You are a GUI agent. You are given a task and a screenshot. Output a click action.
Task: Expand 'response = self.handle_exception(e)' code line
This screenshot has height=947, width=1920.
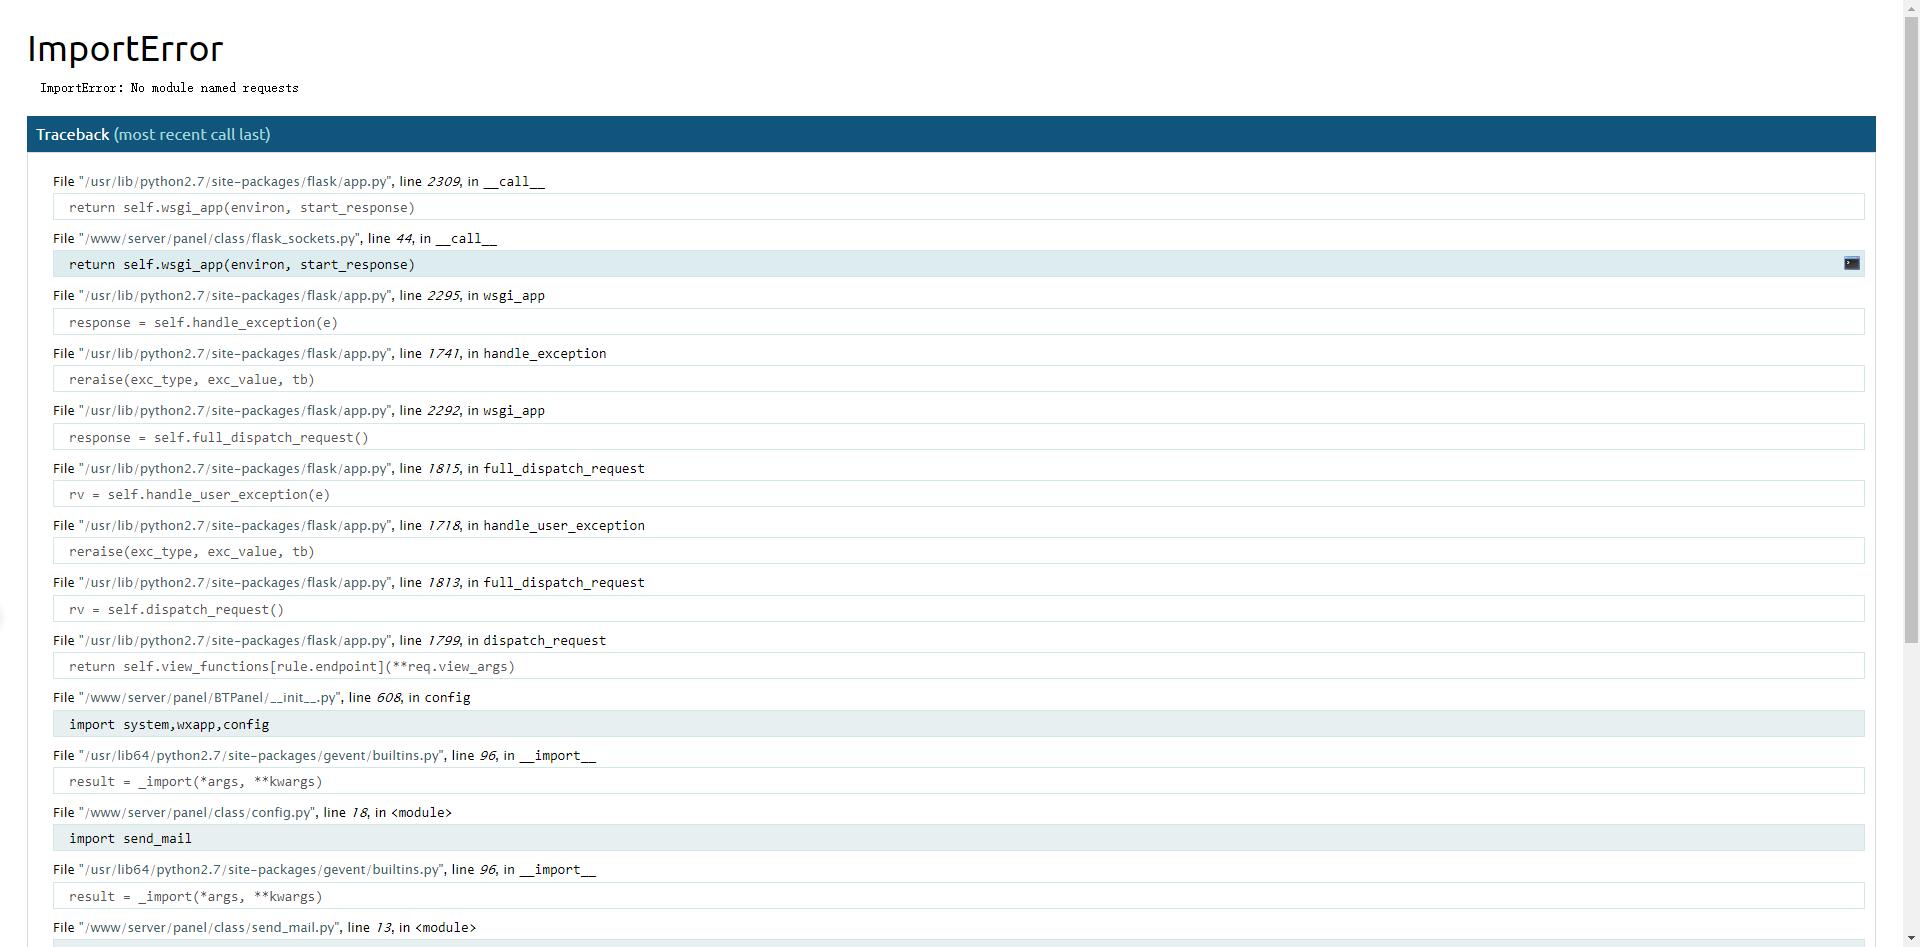958,322
